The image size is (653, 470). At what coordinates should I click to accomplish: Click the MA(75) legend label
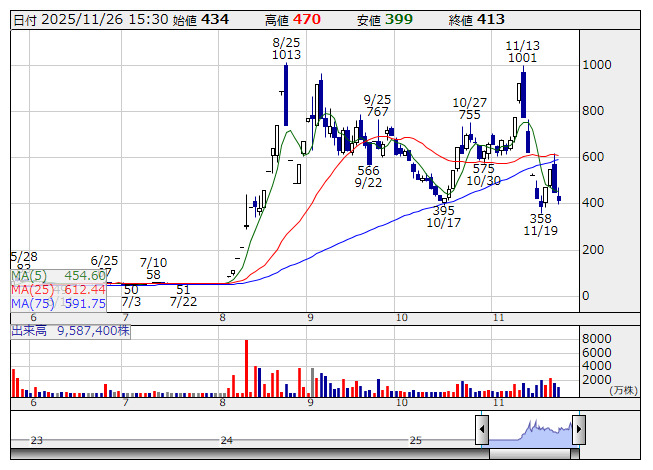click(x=33, y=303)
